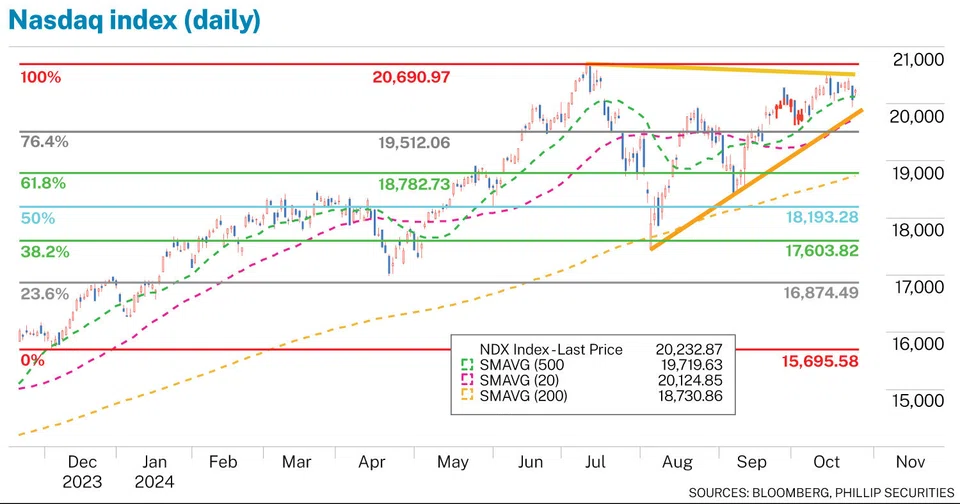Click the Aug month on time axis
960x504 pixels.
[x=677, y=463]
